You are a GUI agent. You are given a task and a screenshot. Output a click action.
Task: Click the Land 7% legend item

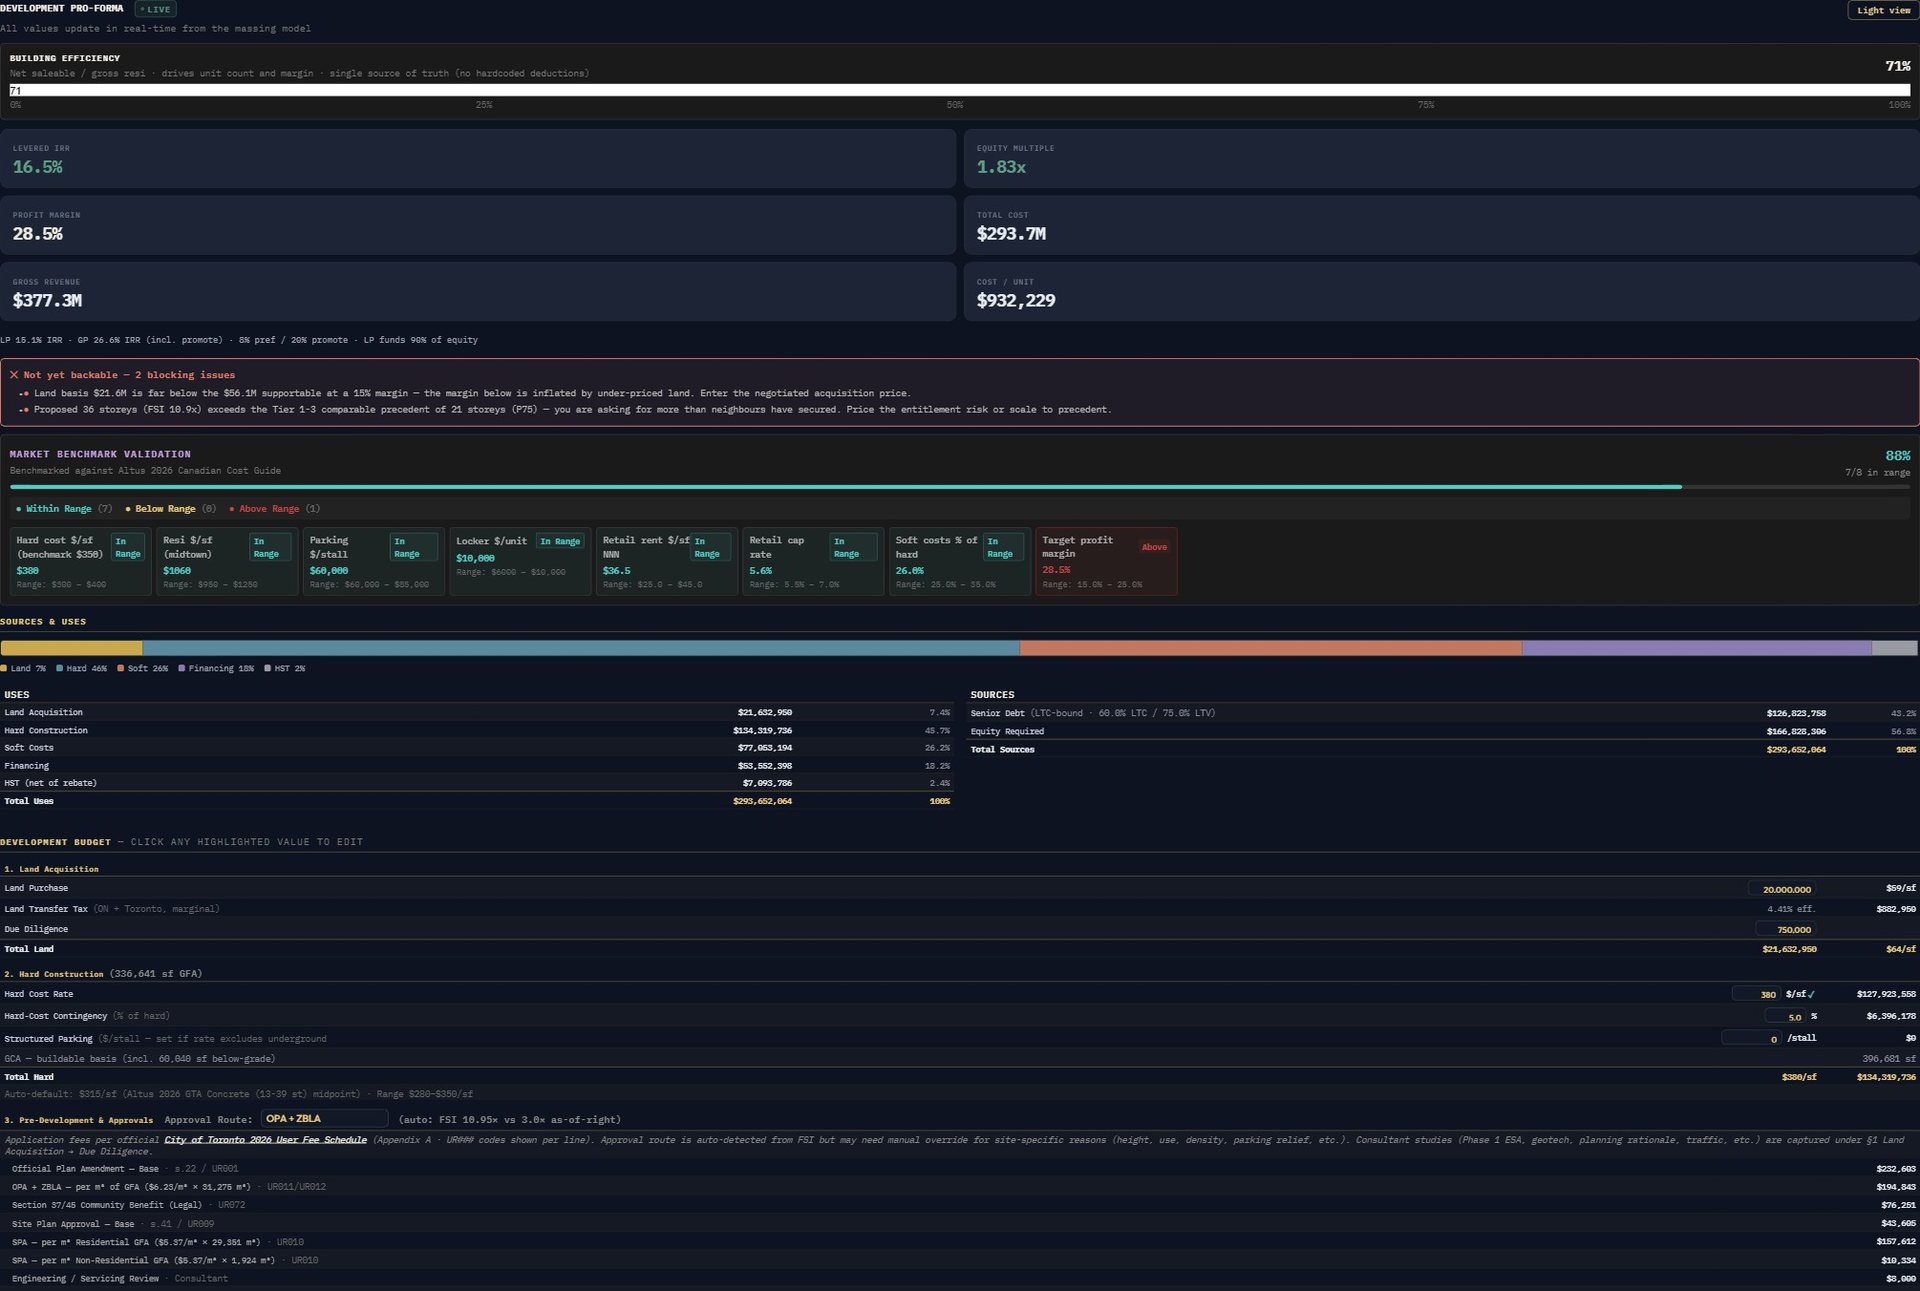[x=23, y=669]
